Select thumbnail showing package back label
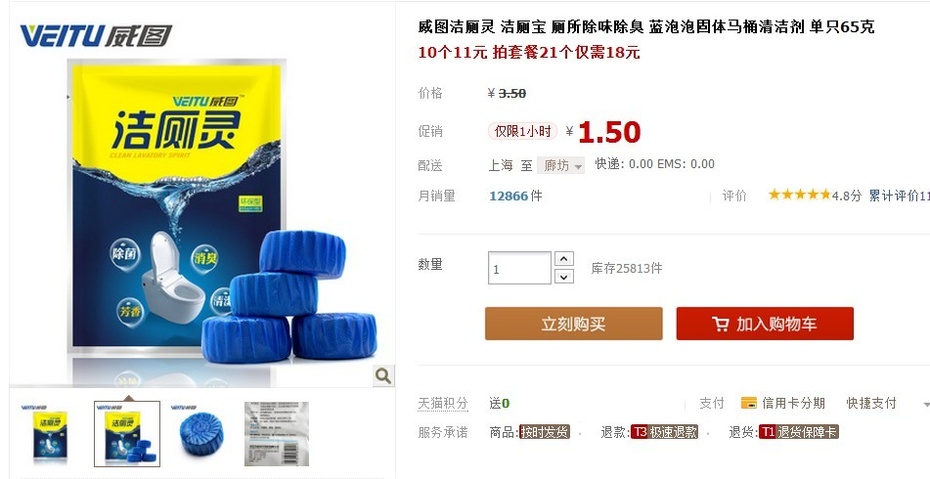The width and height of the screenshot is (930, 479). click(276, 434)
